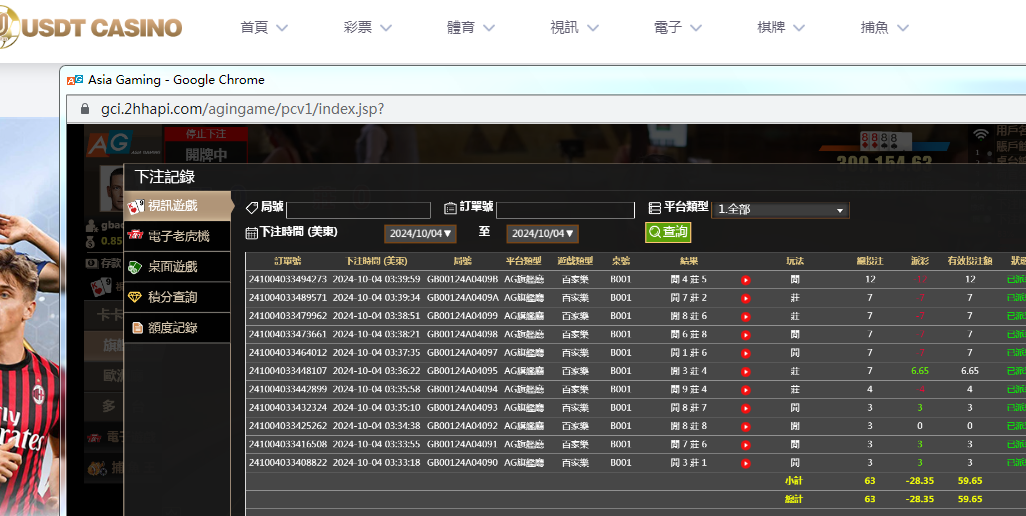Viewport: 1026px width, 516px height.
Task: Expand the 彩票 navigation menu
Action: tap(367, 28)
